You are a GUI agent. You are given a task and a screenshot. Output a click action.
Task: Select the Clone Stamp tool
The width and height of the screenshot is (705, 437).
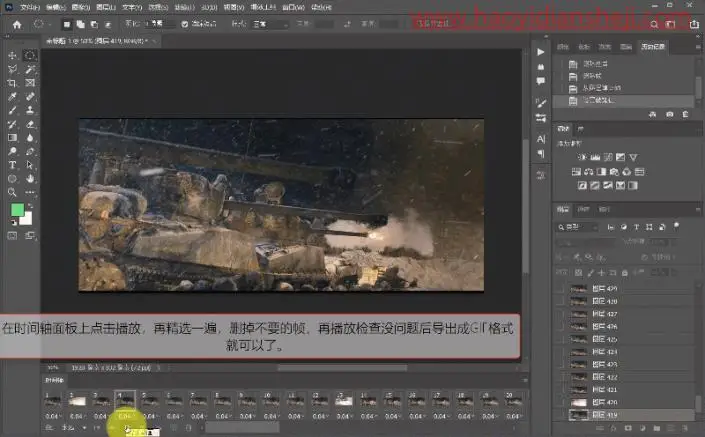pos(30,110)
